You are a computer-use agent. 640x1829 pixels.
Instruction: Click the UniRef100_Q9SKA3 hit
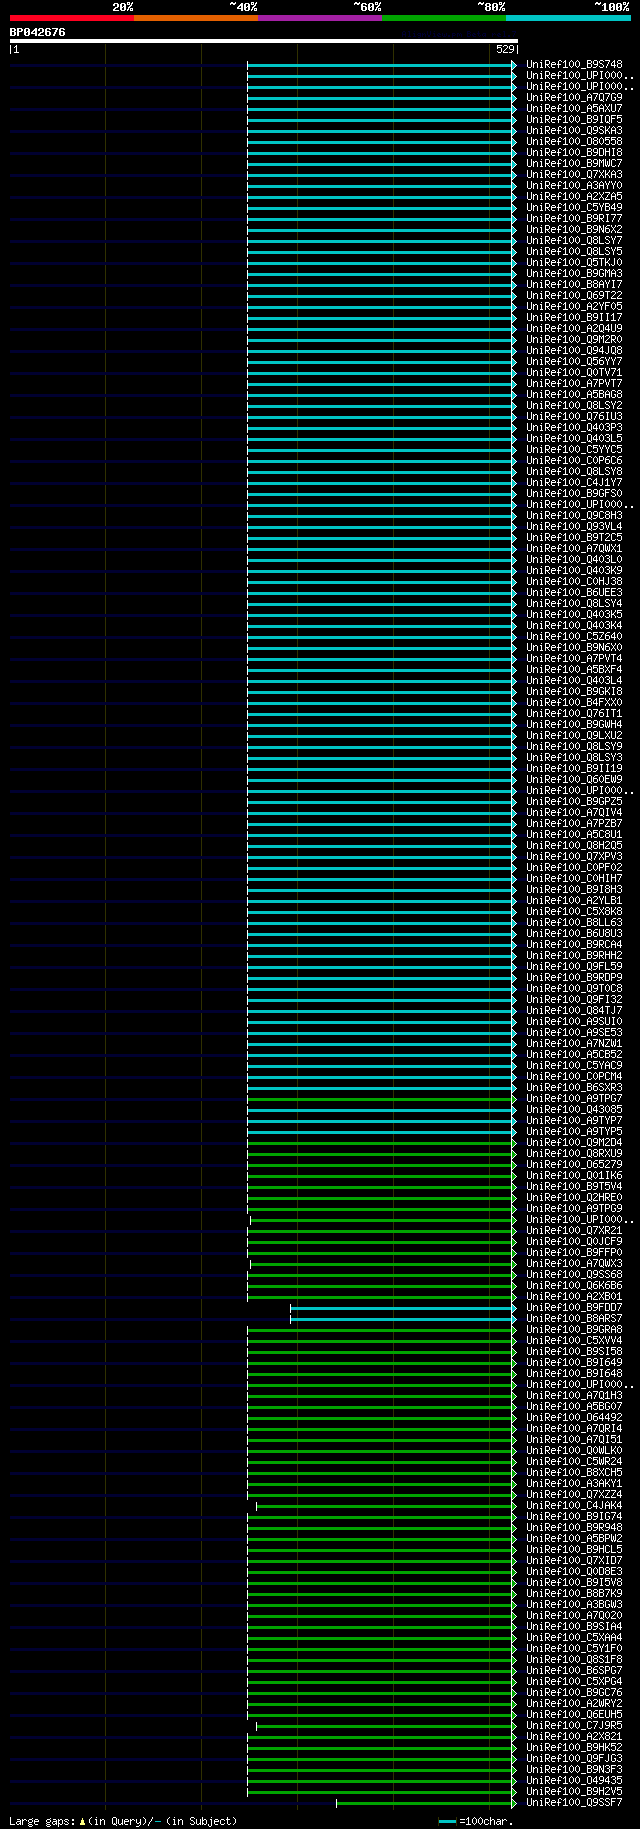pos(574,131)
